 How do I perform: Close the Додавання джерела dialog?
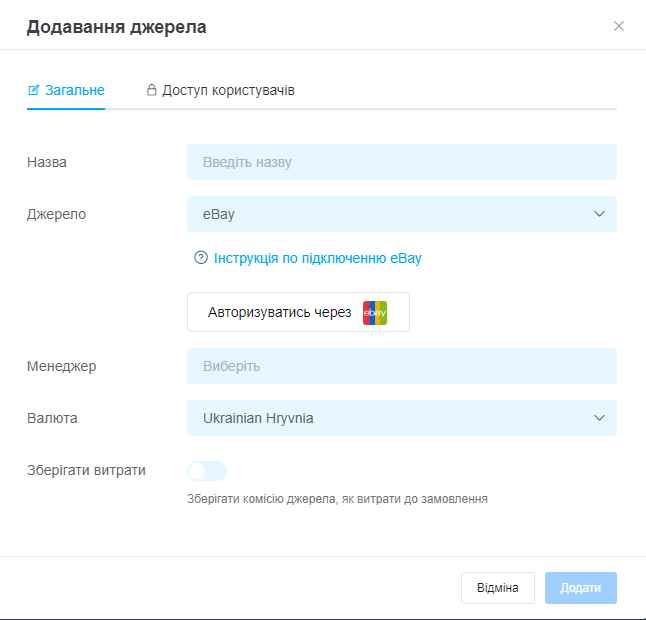click(619, 26)
